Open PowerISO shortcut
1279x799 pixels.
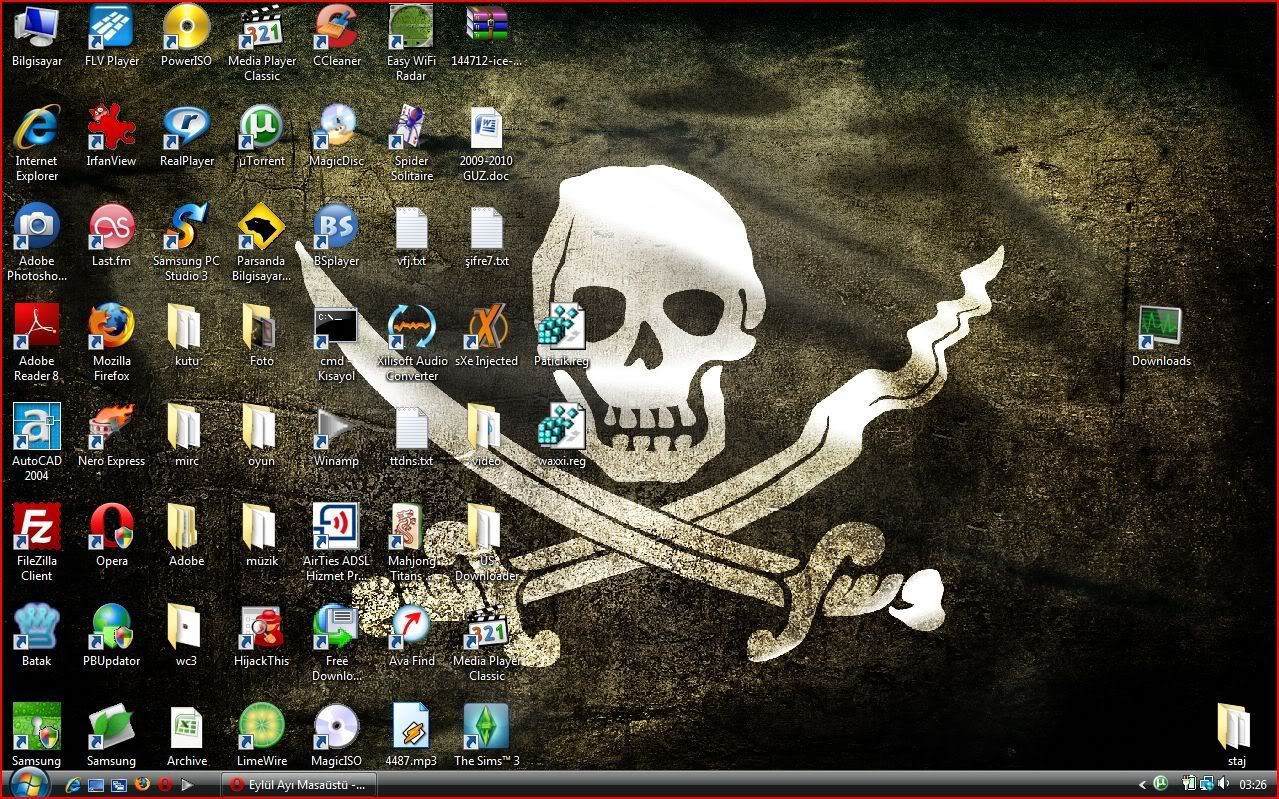point(187,36)
